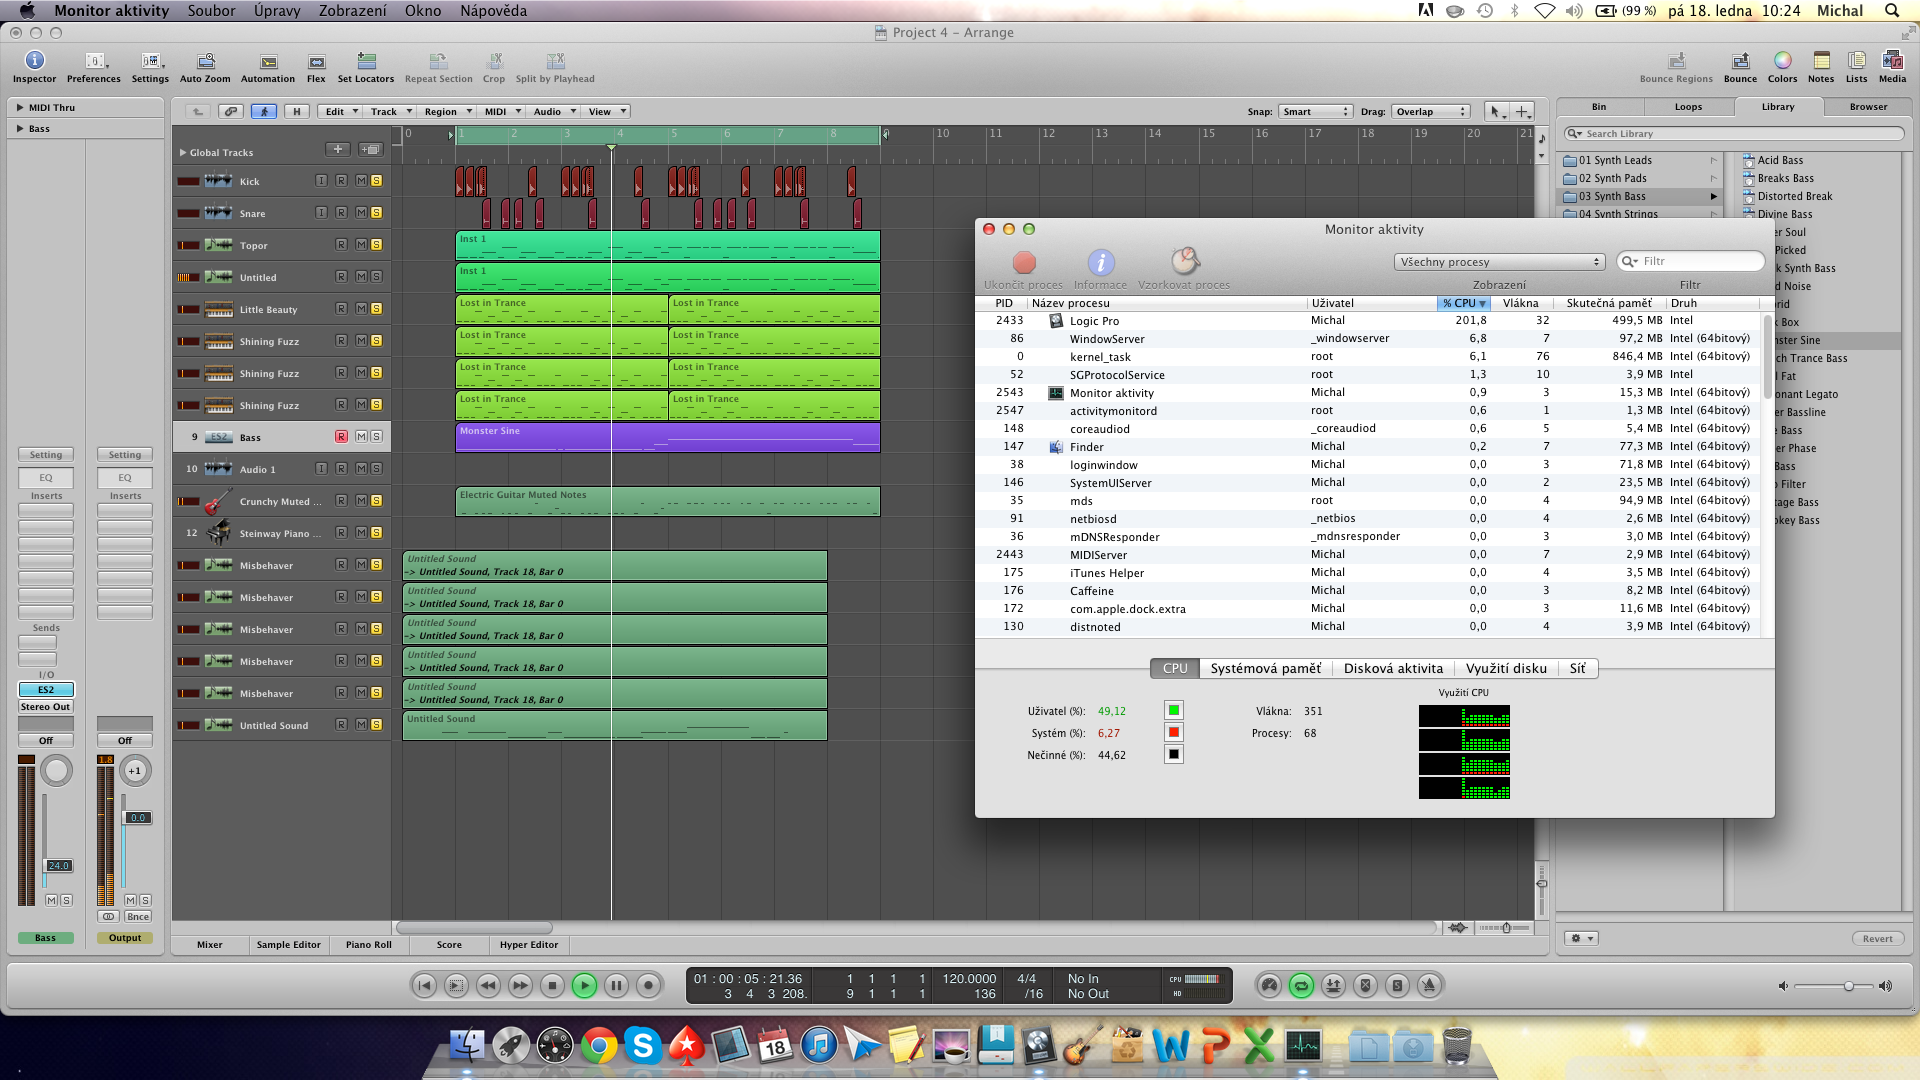This screenshot has width=1920, height=1080.
Task: Click the Revert button in Library
Action: [x=1877, y=939]
